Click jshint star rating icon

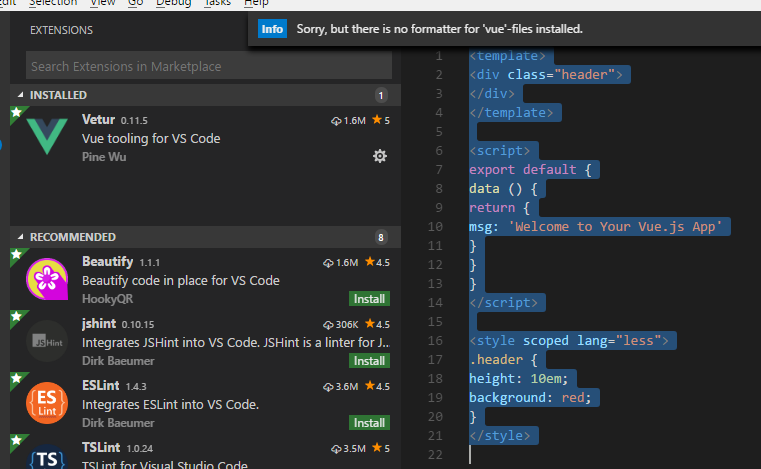pos(370,323)
